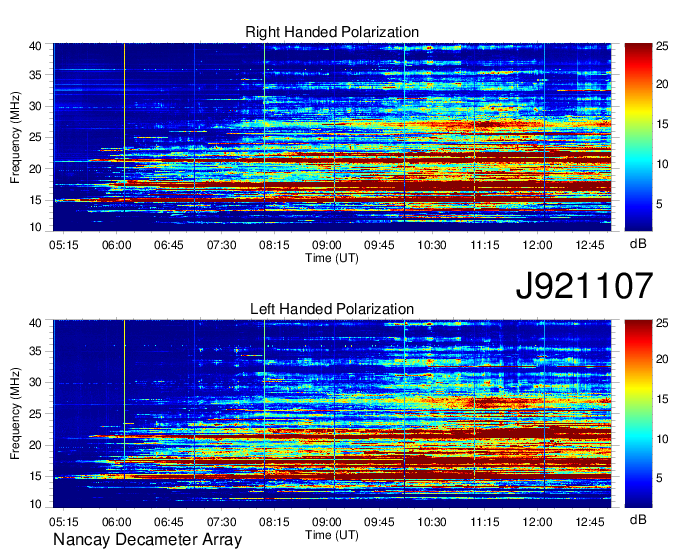Click the 30 MHz tick on the top frequency axis
The height and width of the screenshot is (552, 680).
(35, 106)
